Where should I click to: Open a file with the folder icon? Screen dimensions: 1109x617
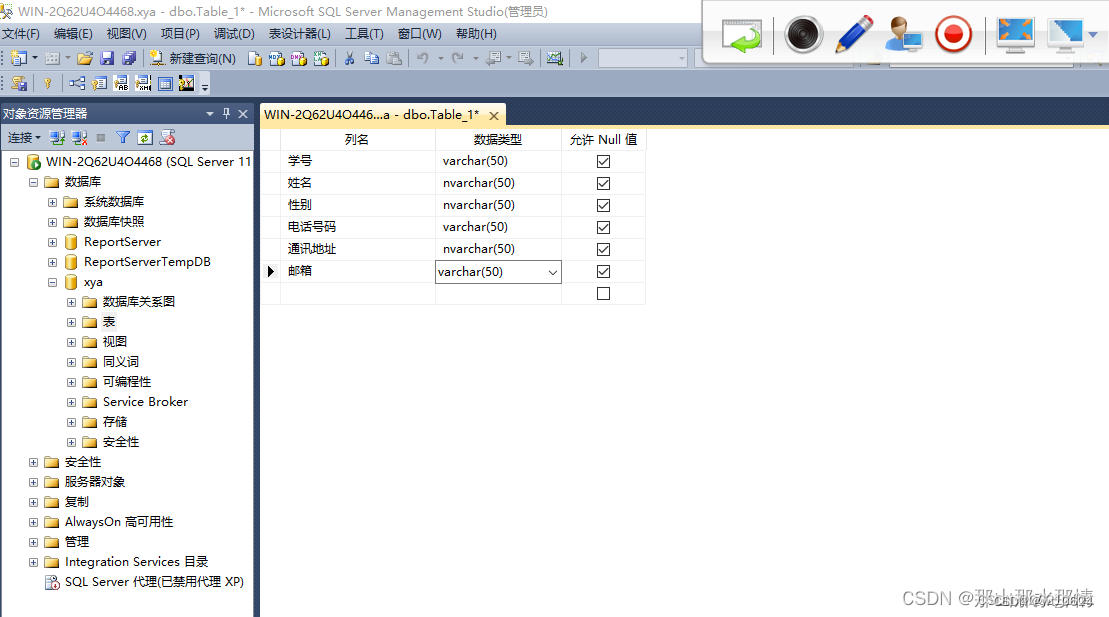(x=85, y=58)
